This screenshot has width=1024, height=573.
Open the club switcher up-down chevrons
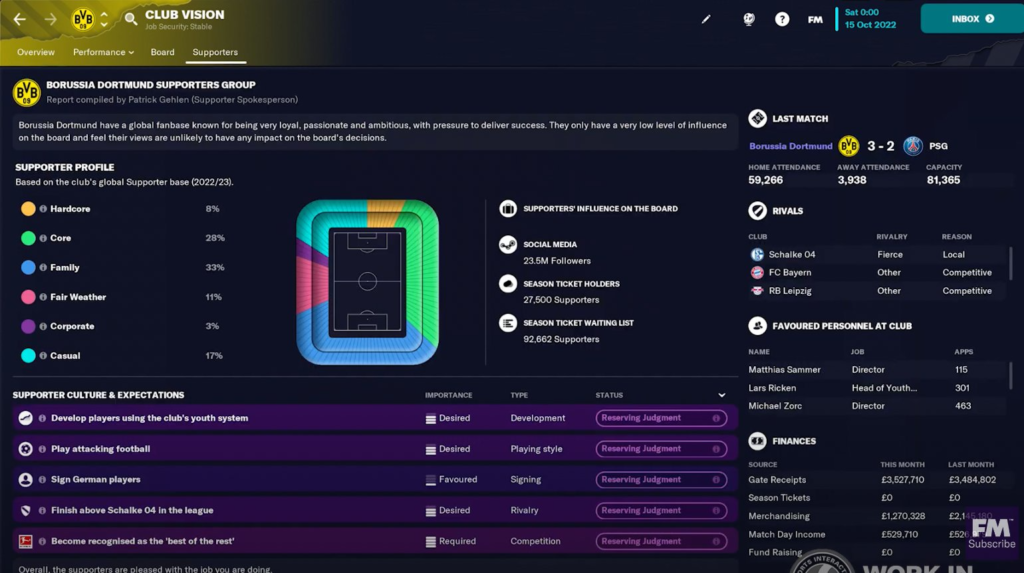pyautogui.click(x=104, y=19)
